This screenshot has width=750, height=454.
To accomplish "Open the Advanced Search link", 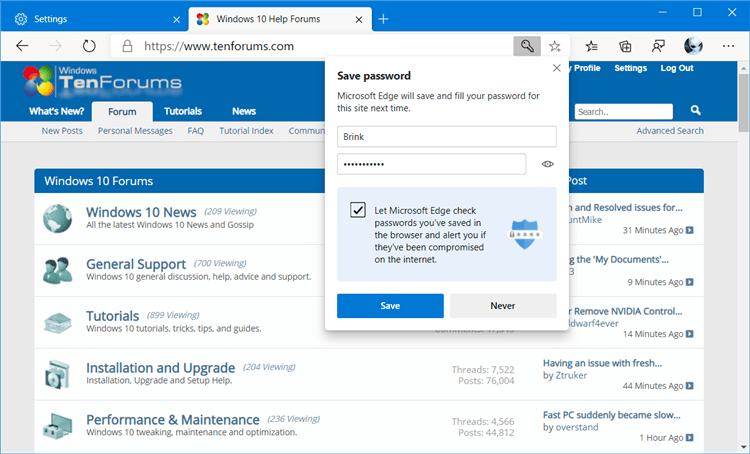I will (x=670, y=131).
